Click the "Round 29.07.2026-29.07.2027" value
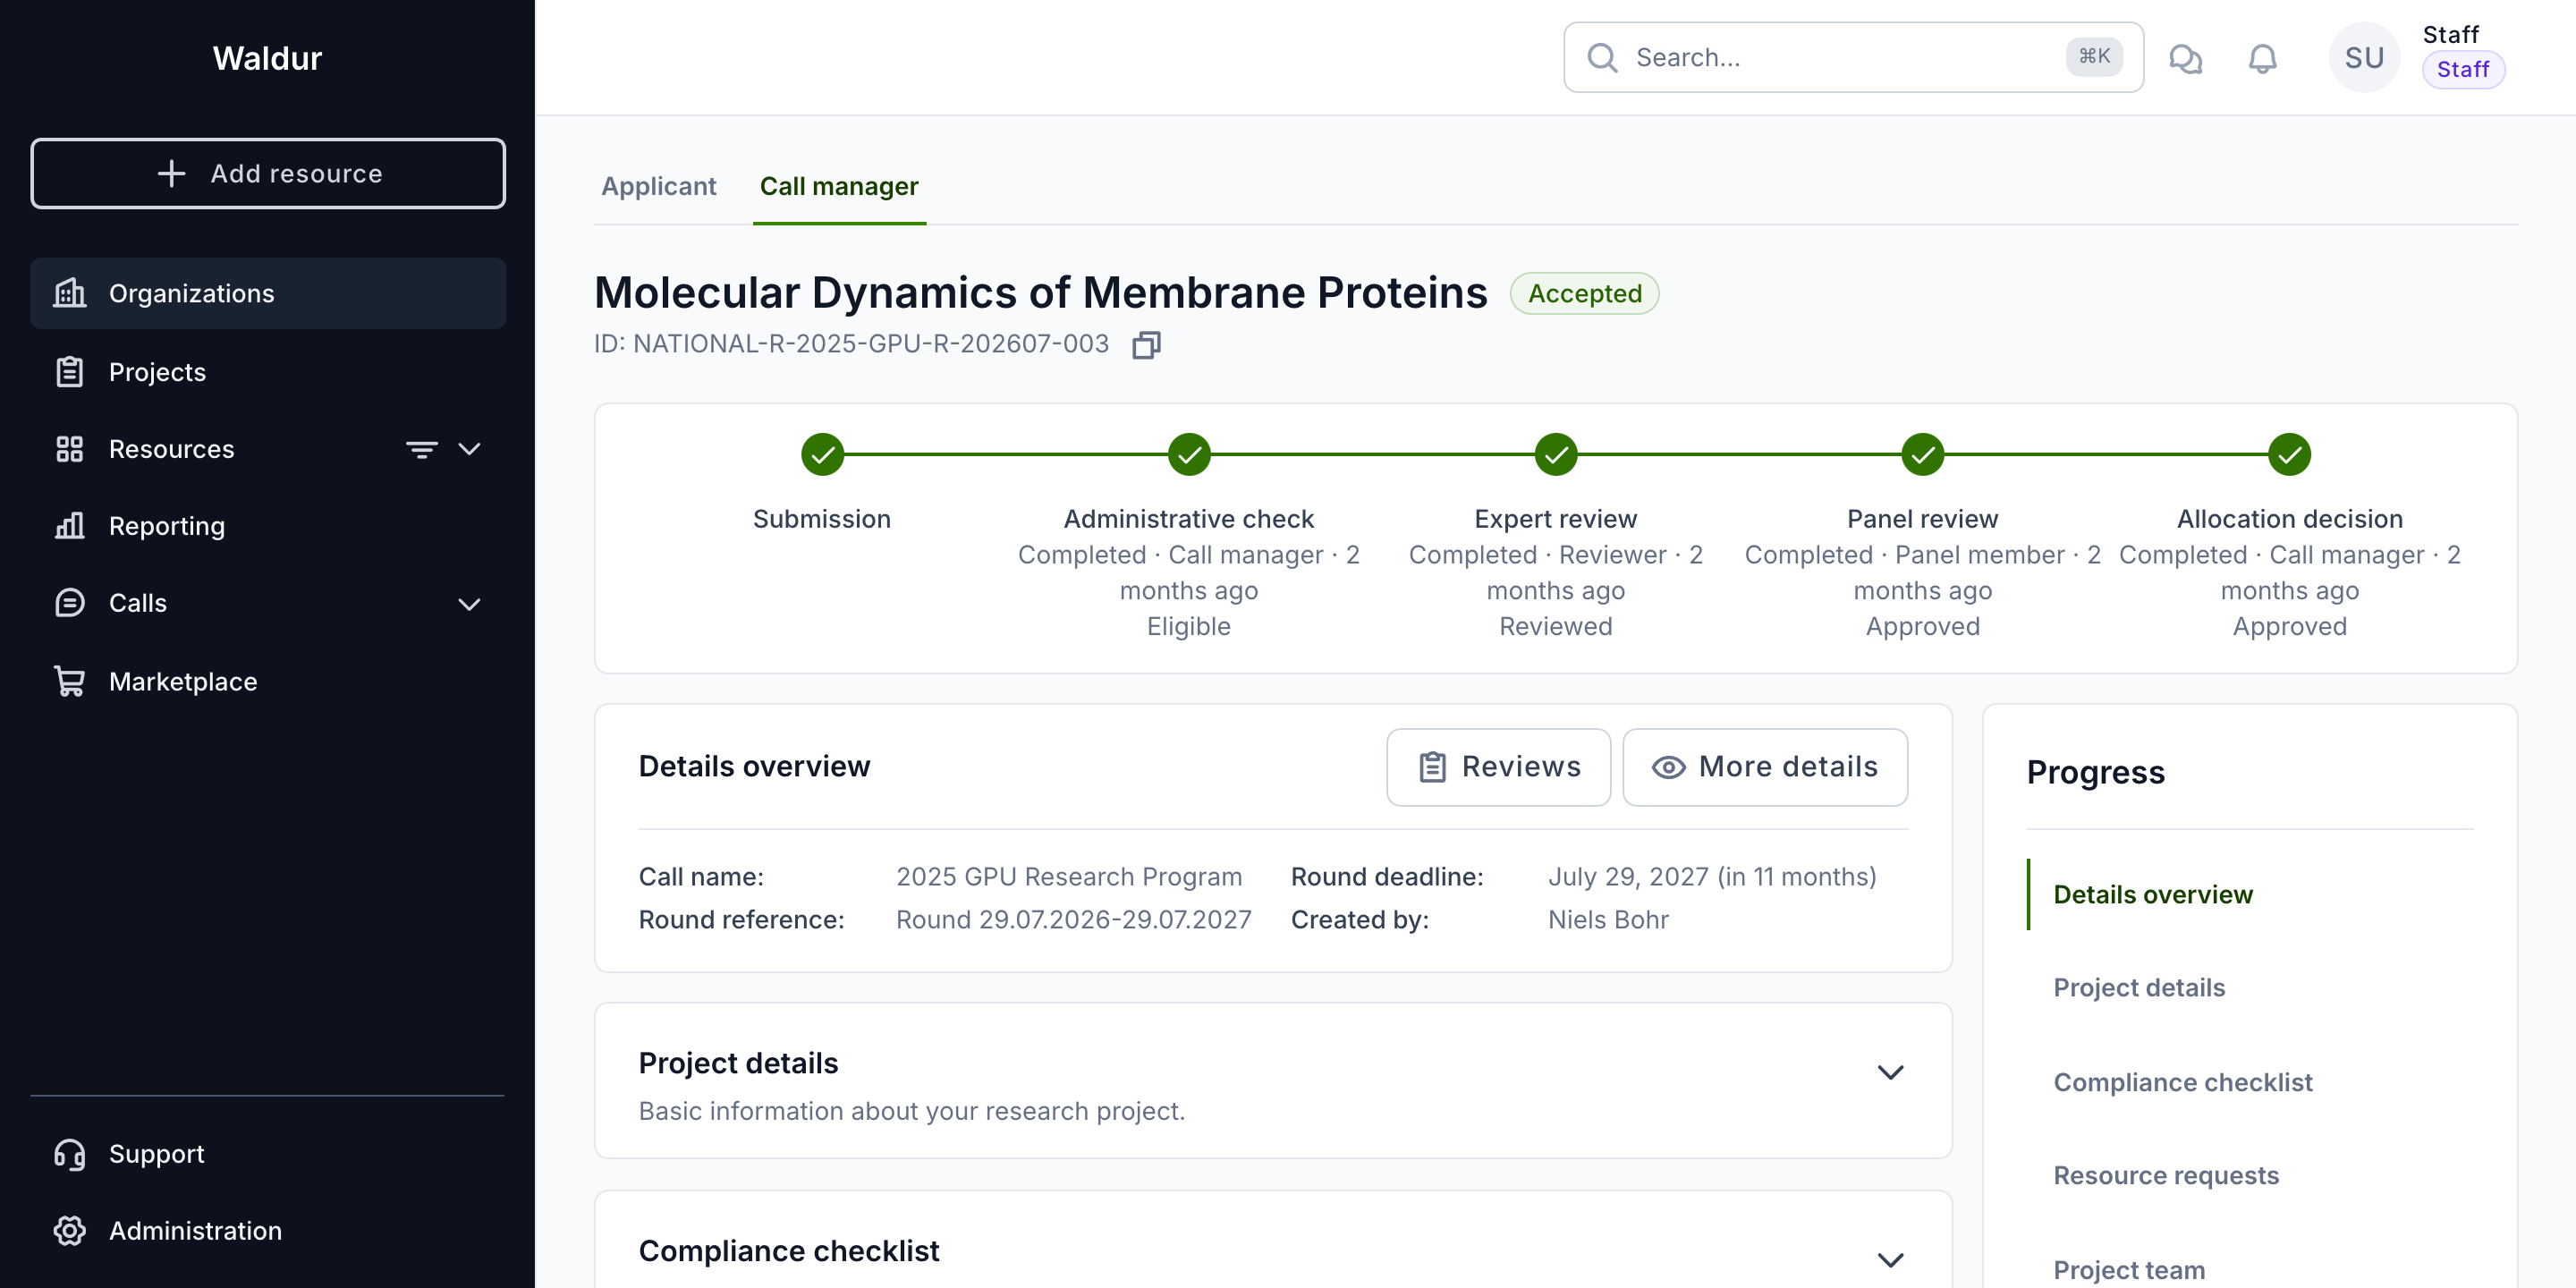 (1073, 919)
